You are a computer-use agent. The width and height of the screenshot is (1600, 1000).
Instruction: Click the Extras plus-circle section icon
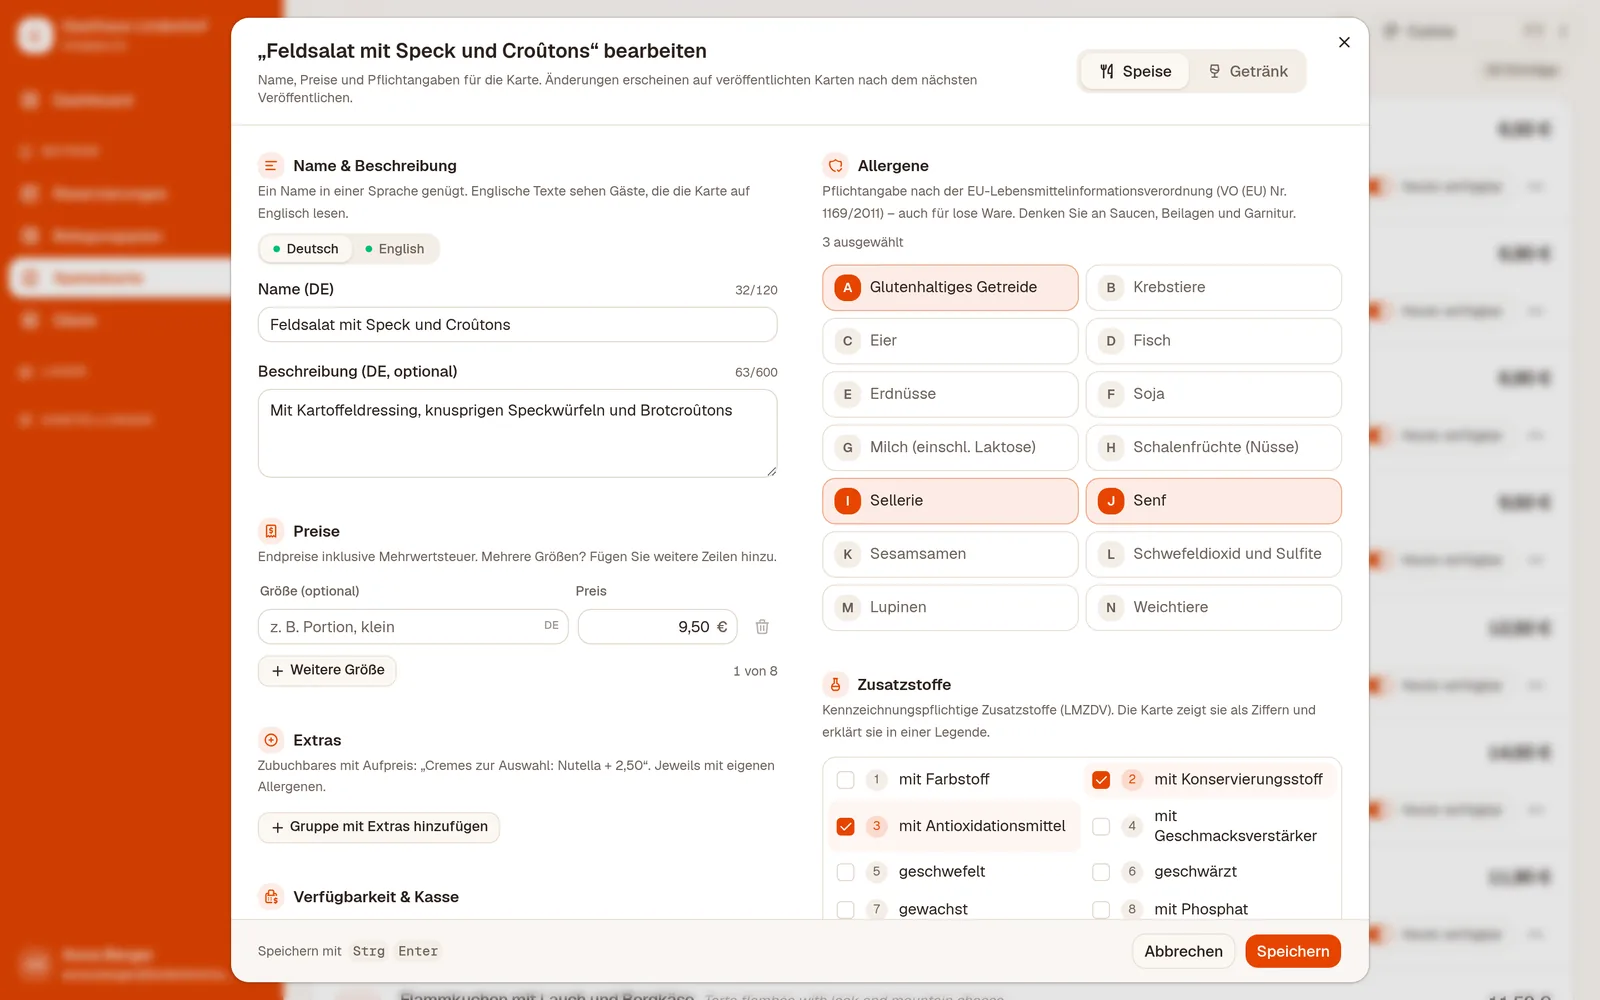(271, 740)
